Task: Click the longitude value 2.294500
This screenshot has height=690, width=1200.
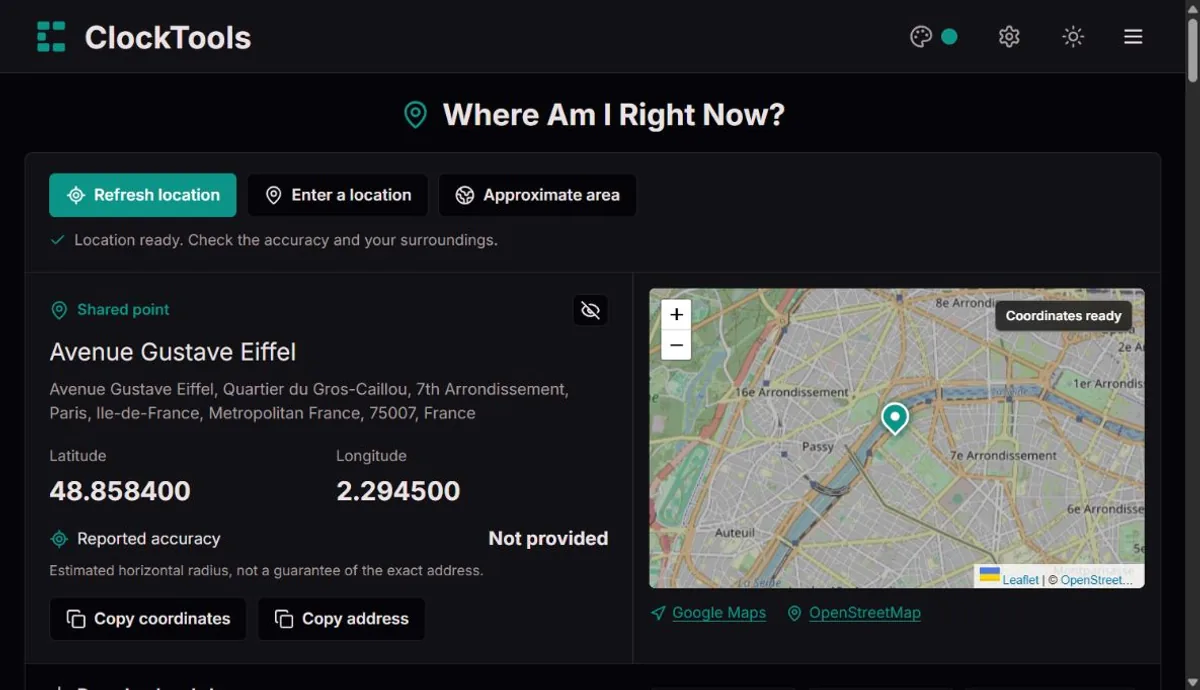Action: pyautogui.click(x=398, y=491)
